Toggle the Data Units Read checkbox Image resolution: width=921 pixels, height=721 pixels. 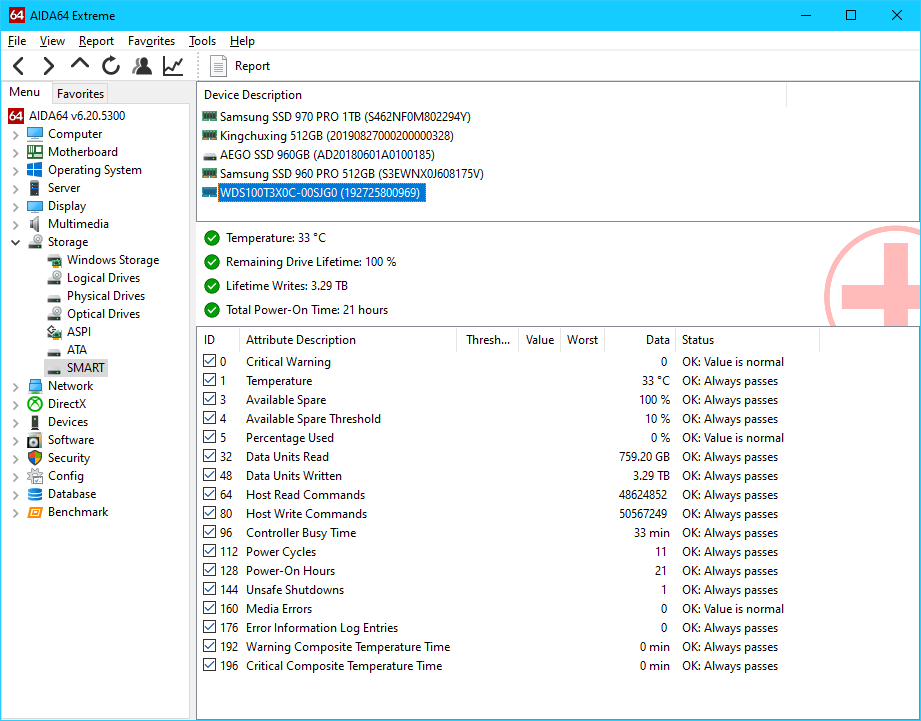[209, 456]
